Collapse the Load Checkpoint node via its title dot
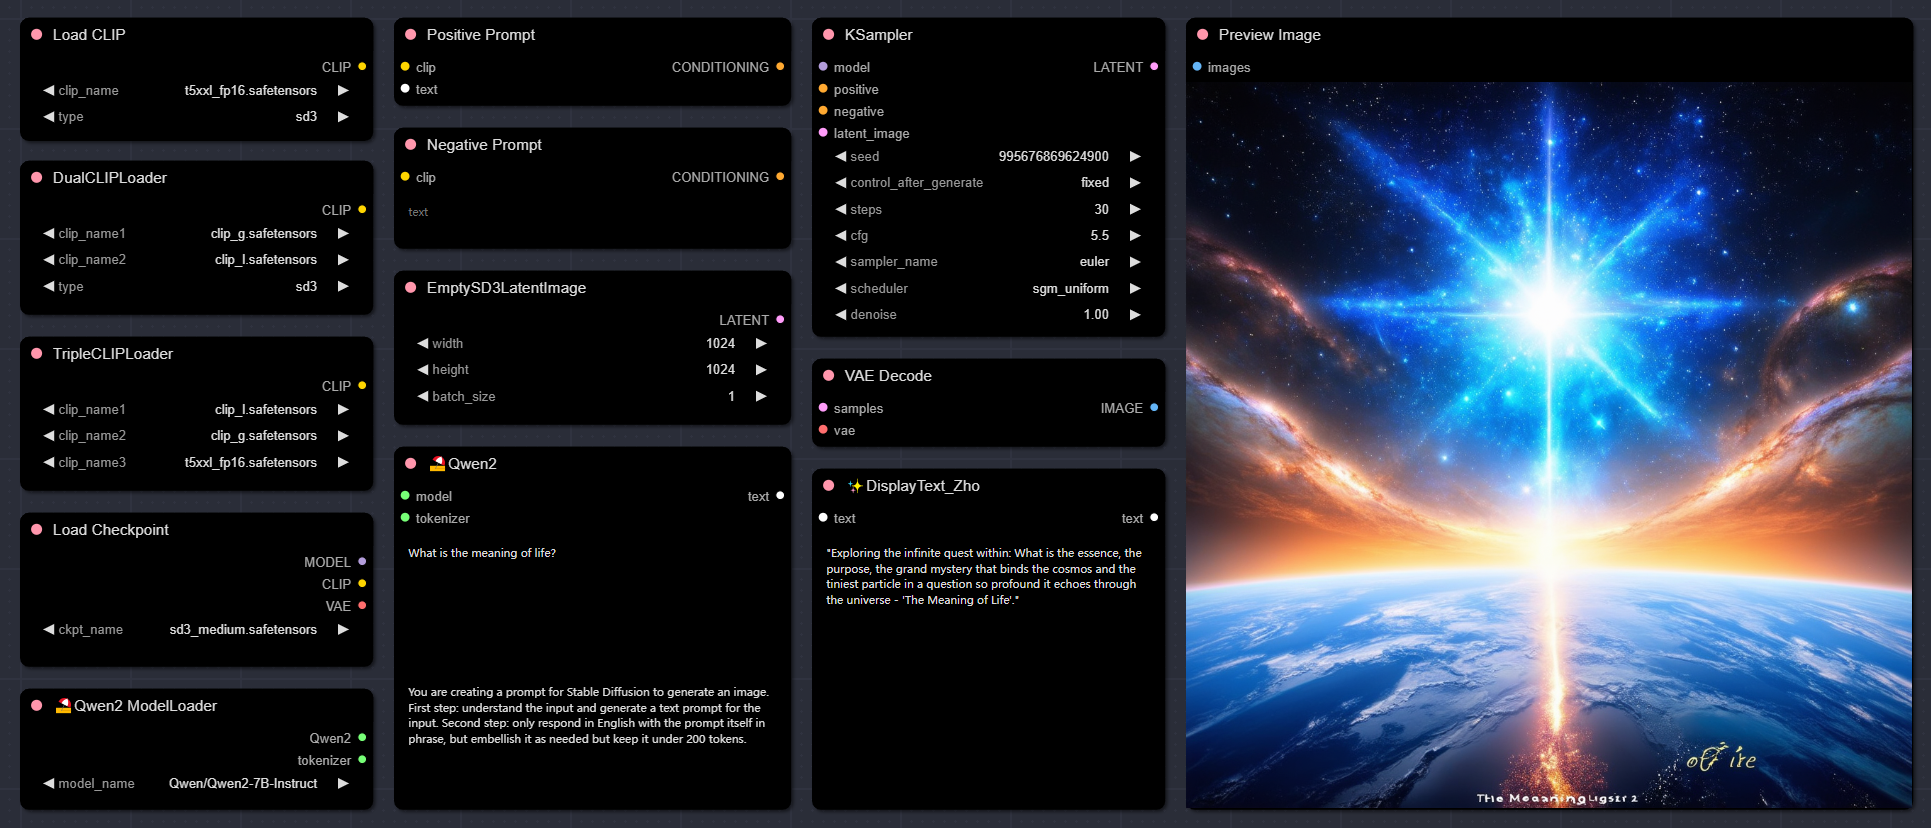 37,529
